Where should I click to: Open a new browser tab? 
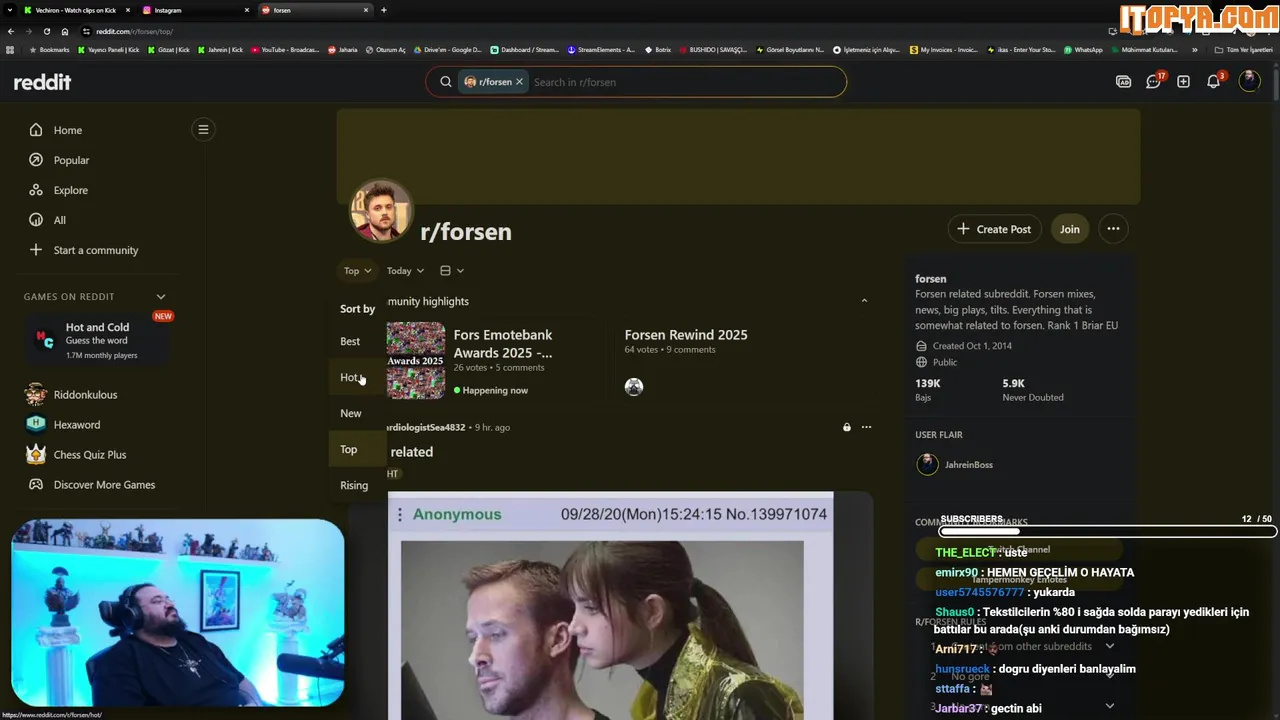tap(384, 10)
